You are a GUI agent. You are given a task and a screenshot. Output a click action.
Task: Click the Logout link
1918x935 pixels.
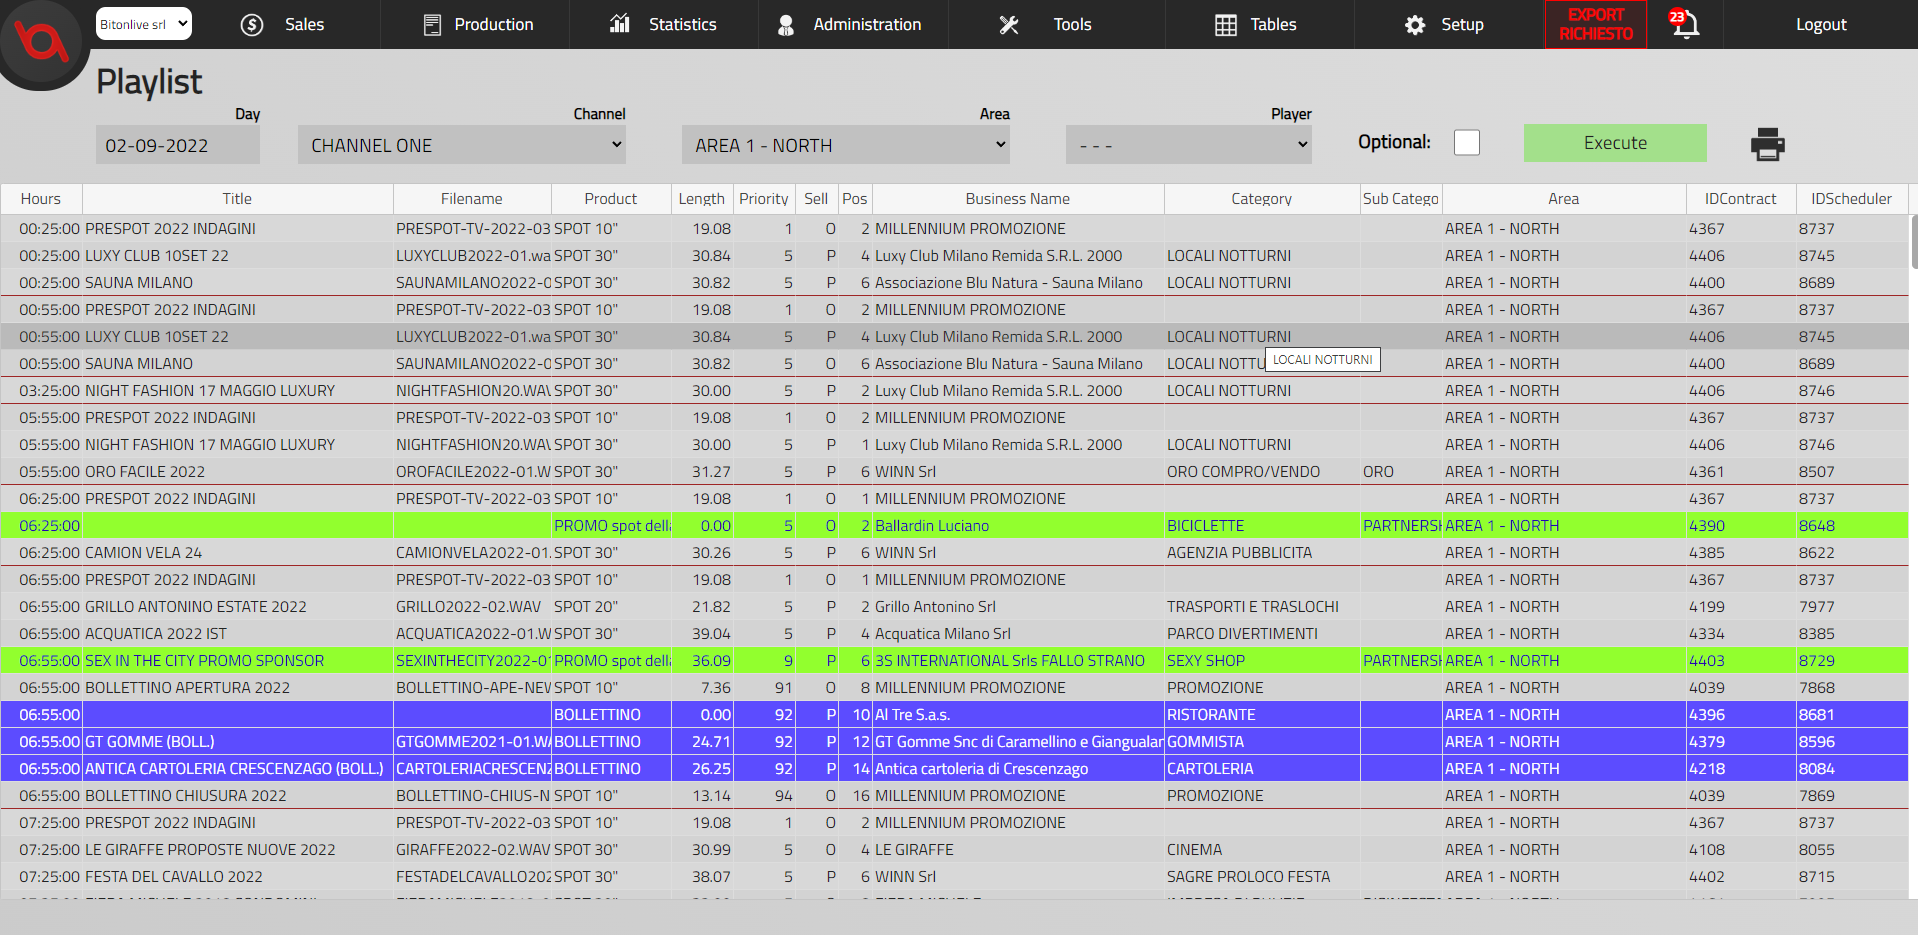tap(1821, 25)
